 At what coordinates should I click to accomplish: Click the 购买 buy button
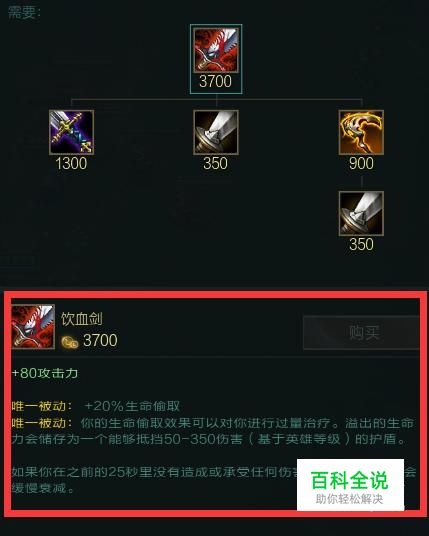364,332
